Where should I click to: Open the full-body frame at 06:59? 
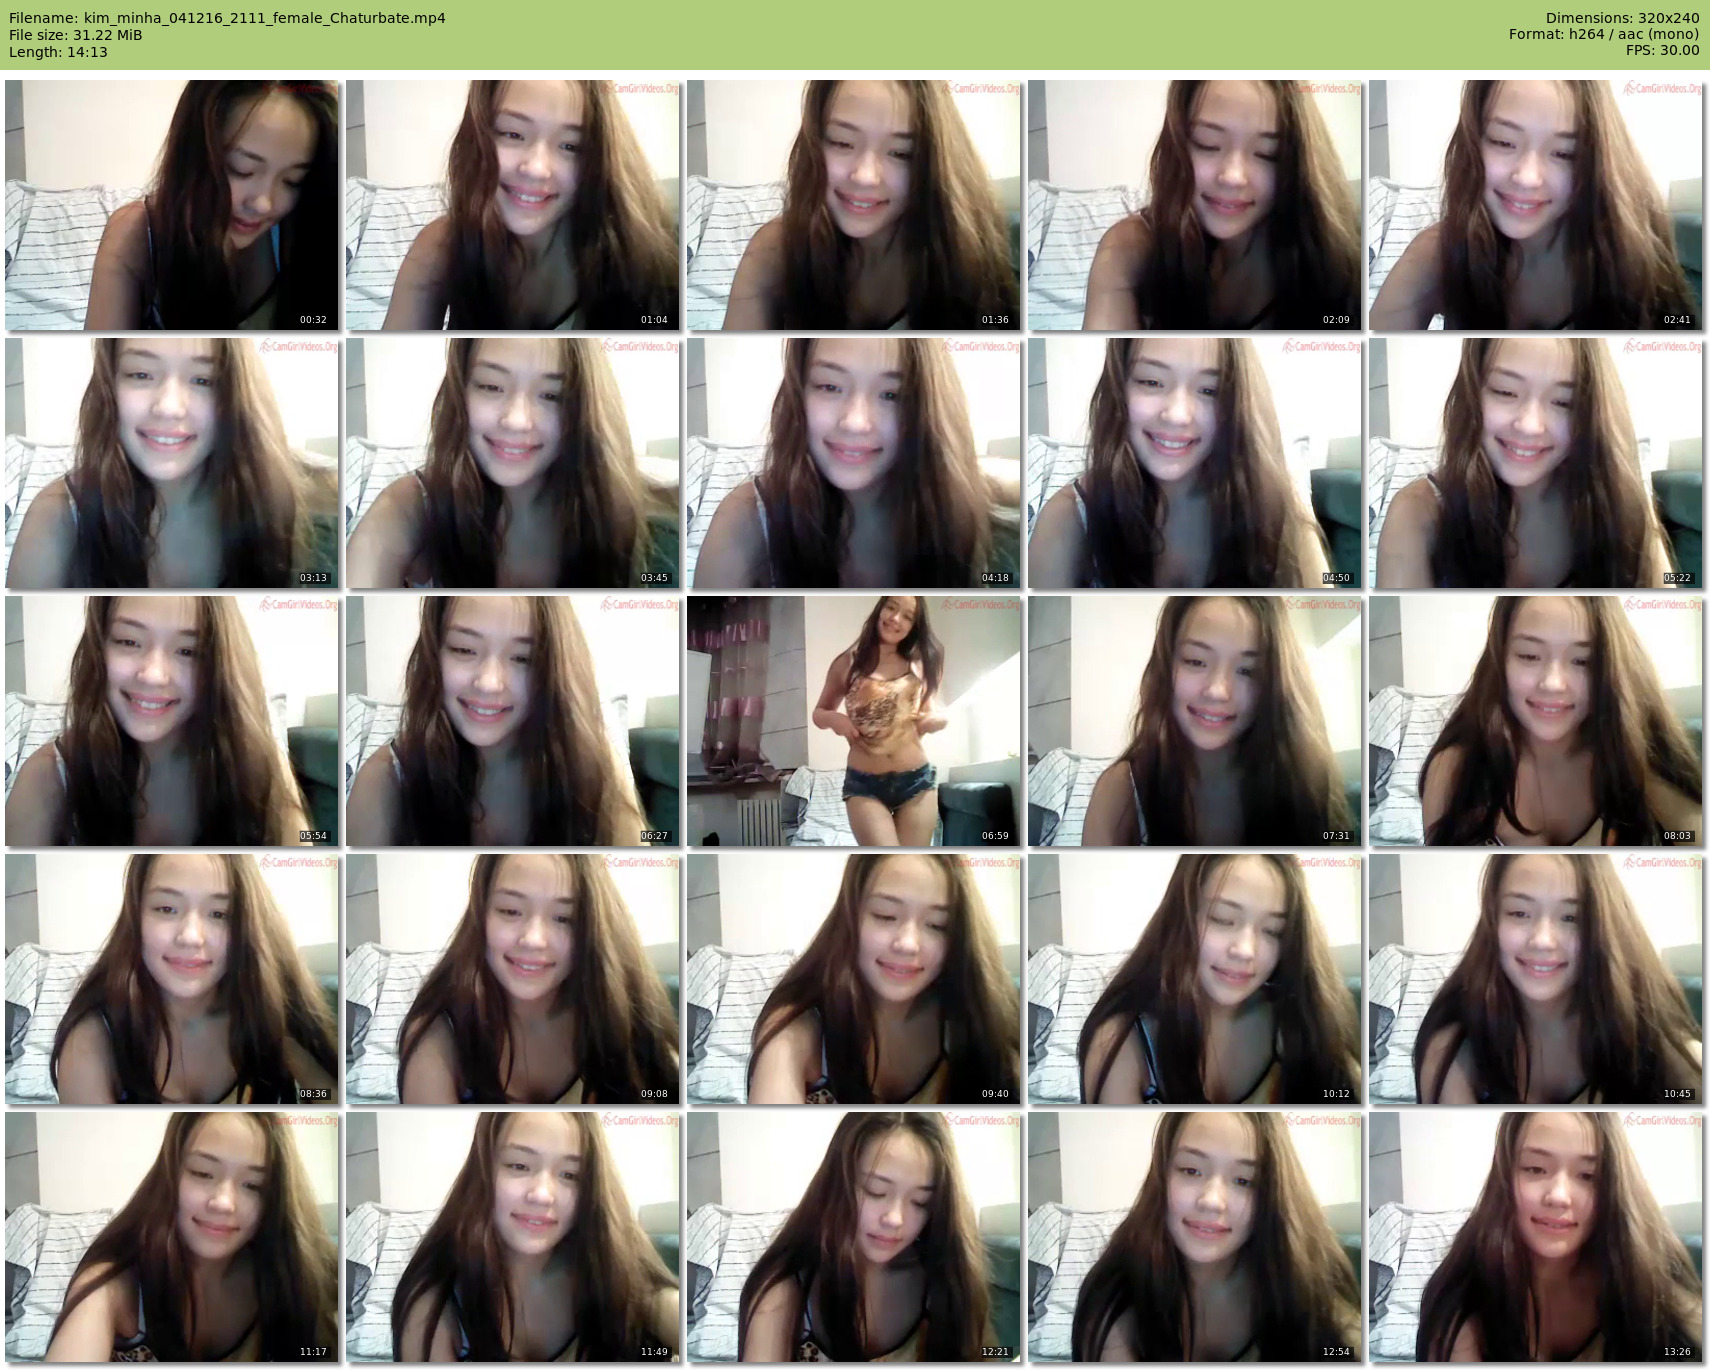click(x=854, y=721)
